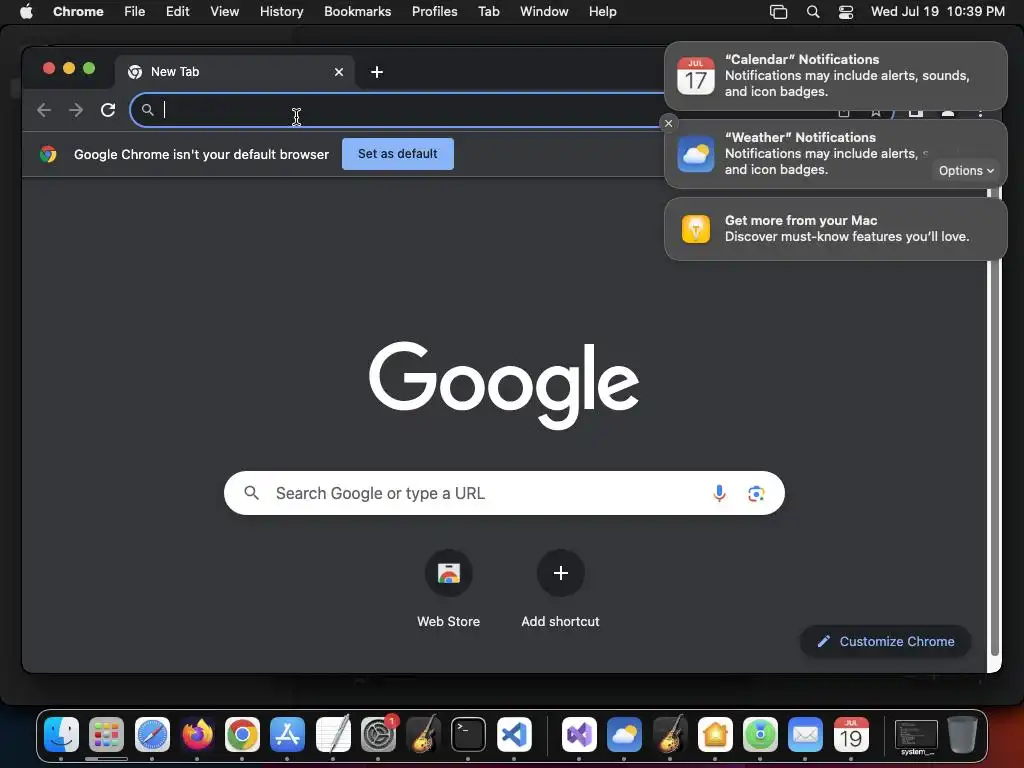Open App Store from the dock
Image resolution: width=1024 pixels, height=768 pixels.
(x=287, y=735)
